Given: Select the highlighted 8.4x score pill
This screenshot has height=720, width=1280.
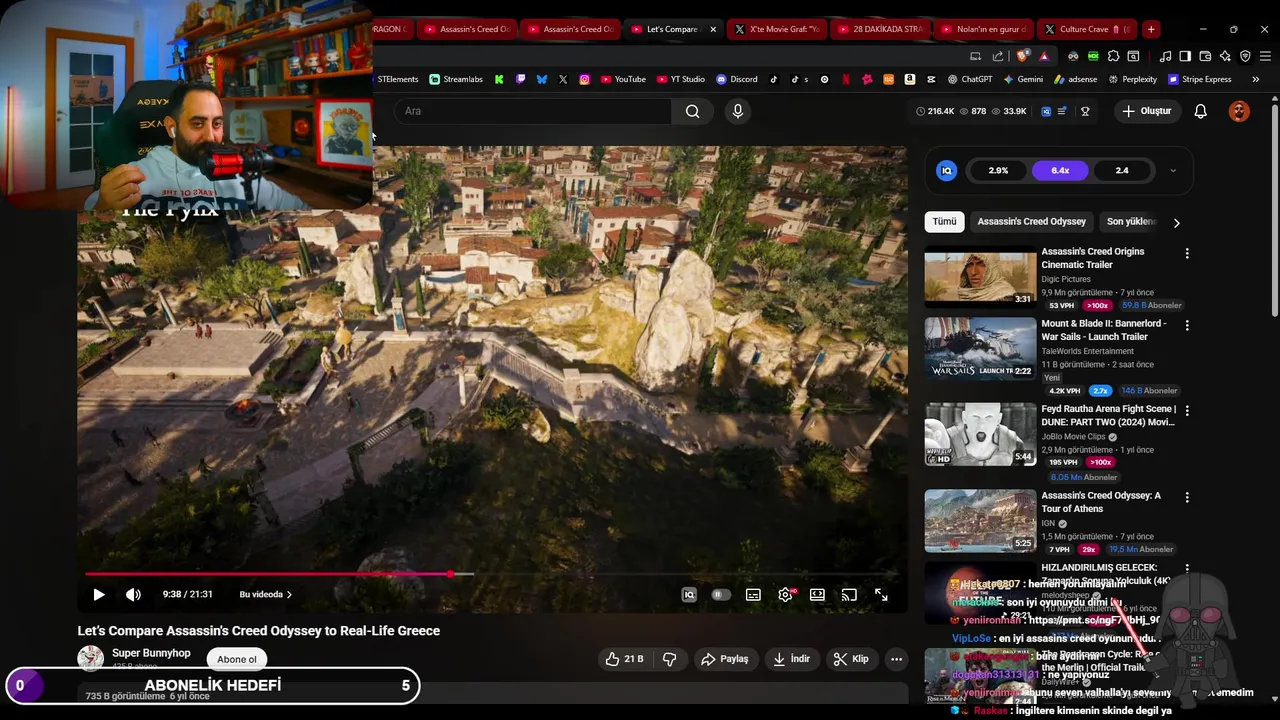Looking at the screenshot, I should point(1060,171).
